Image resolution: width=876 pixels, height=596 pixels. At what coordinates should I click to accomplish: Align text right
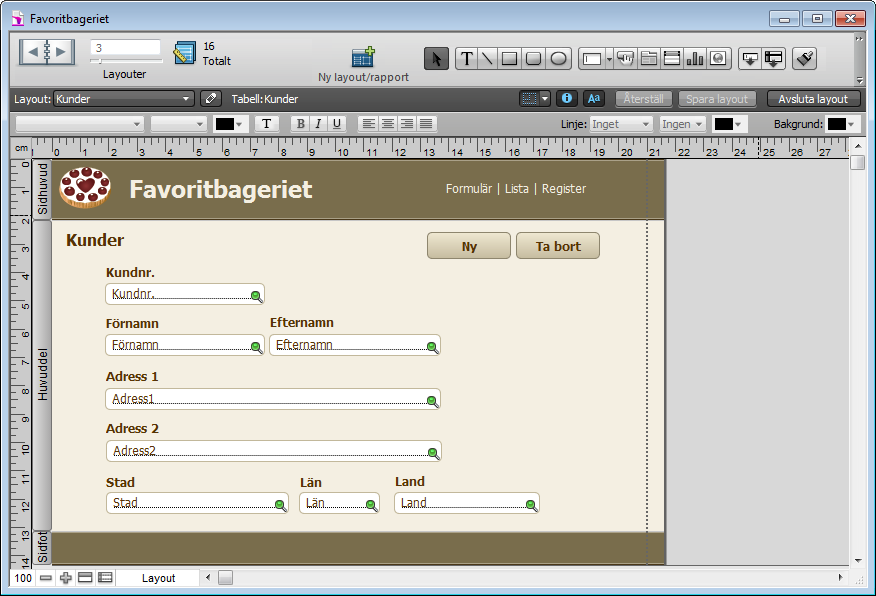click(x=407, y=124)
